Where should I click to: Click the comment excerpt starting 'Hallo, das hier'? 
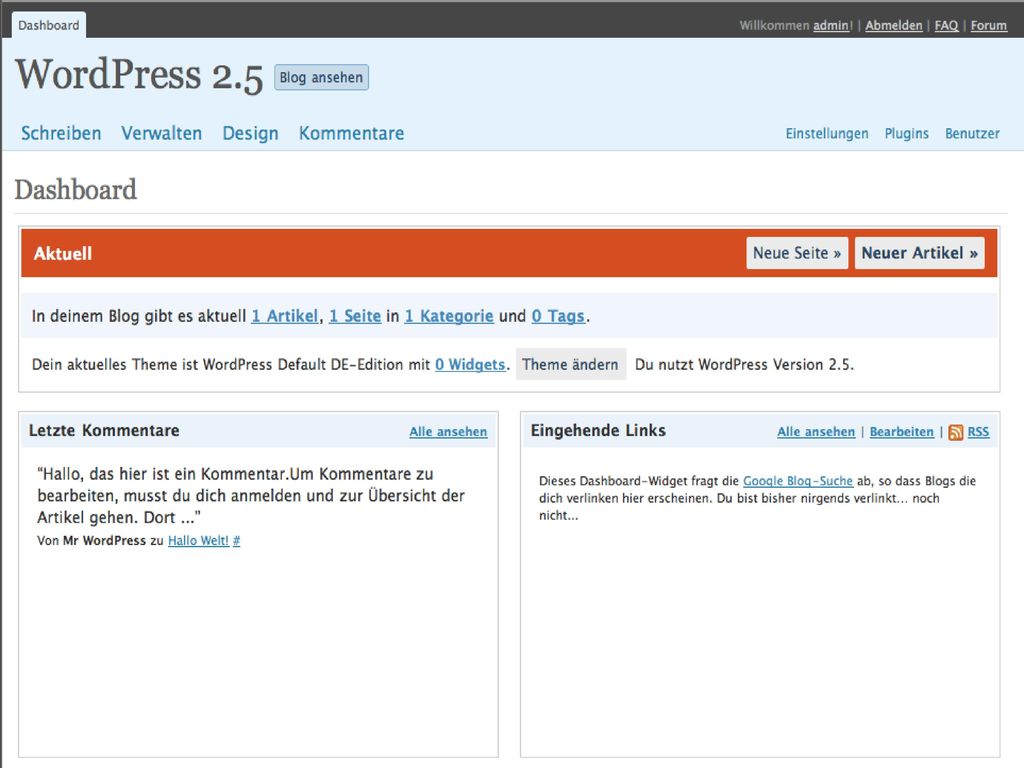coord(251,496)
